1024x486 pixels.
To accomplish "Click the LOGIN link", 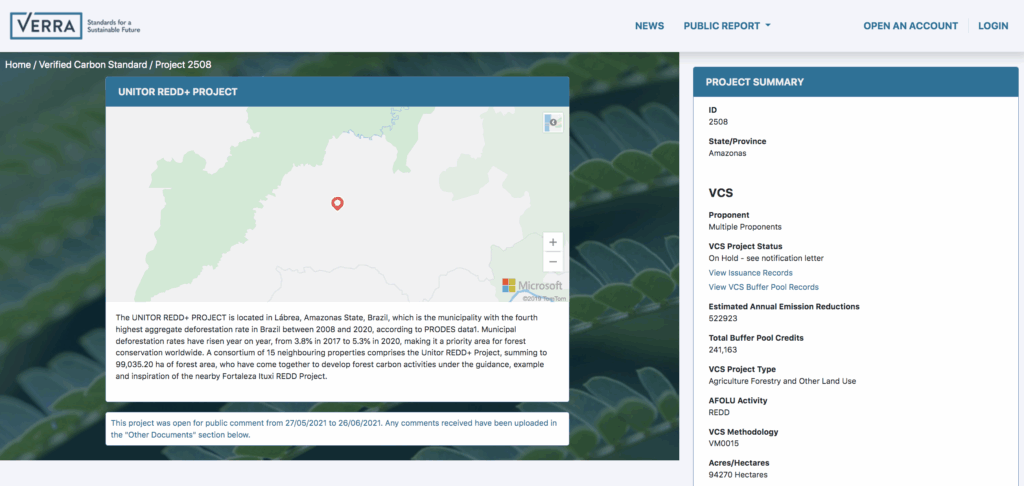I will click(x=993, y=26).
